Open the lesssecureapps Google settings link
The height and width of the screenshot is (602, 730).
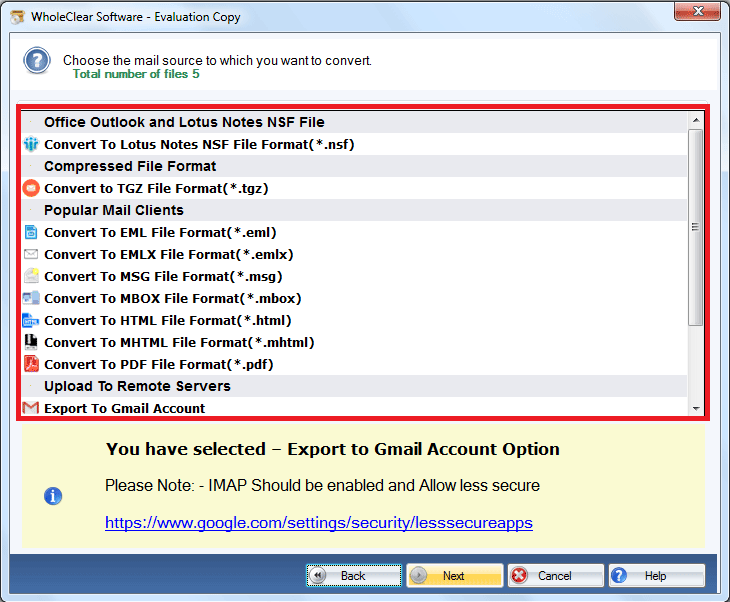[x=319, y=523]
